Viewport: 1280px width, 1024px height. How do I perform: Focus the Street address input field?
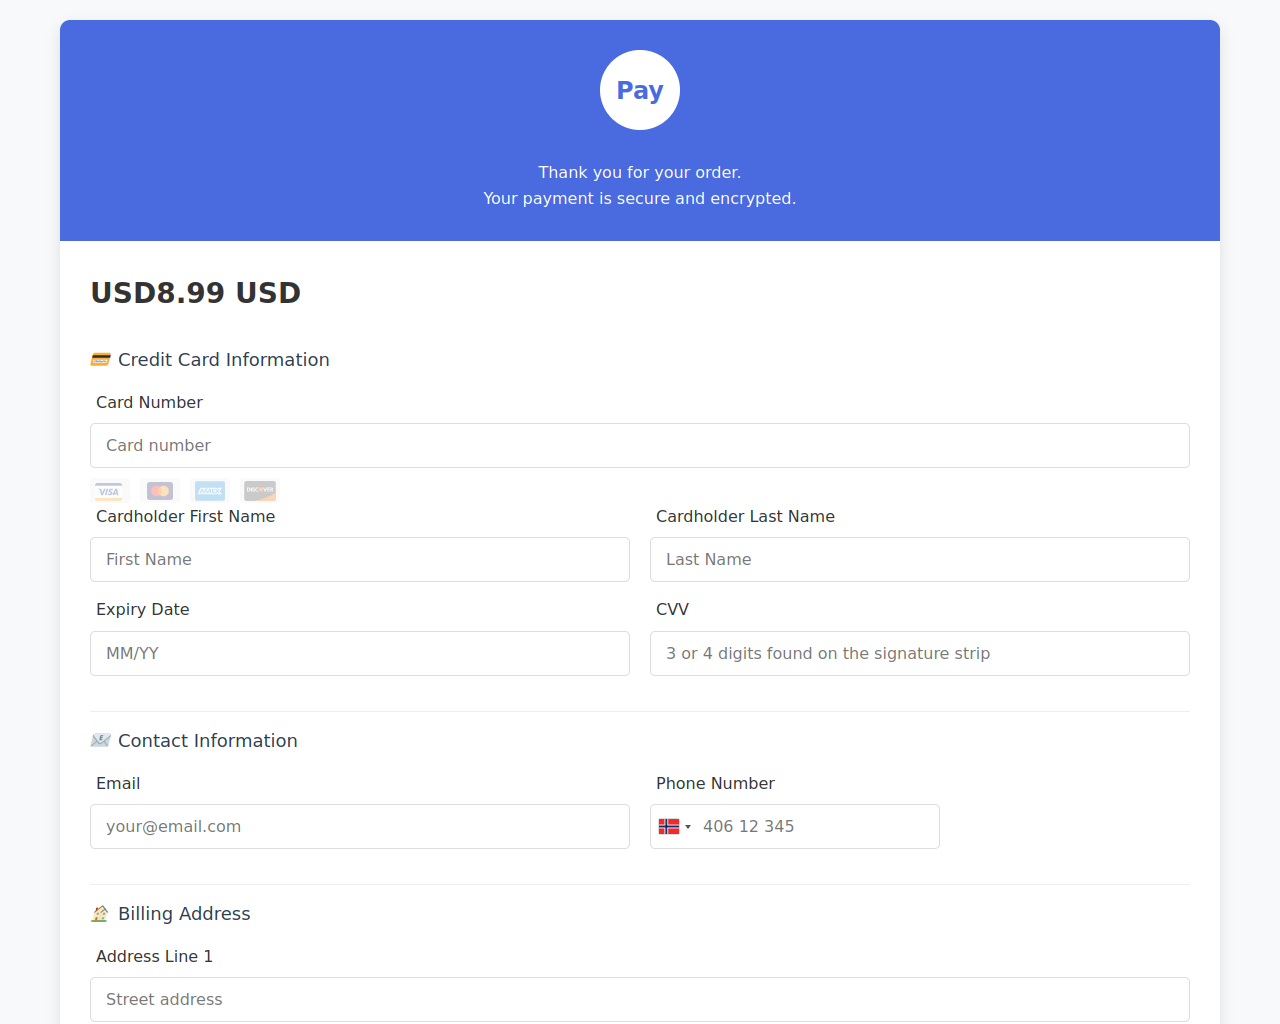640,999
